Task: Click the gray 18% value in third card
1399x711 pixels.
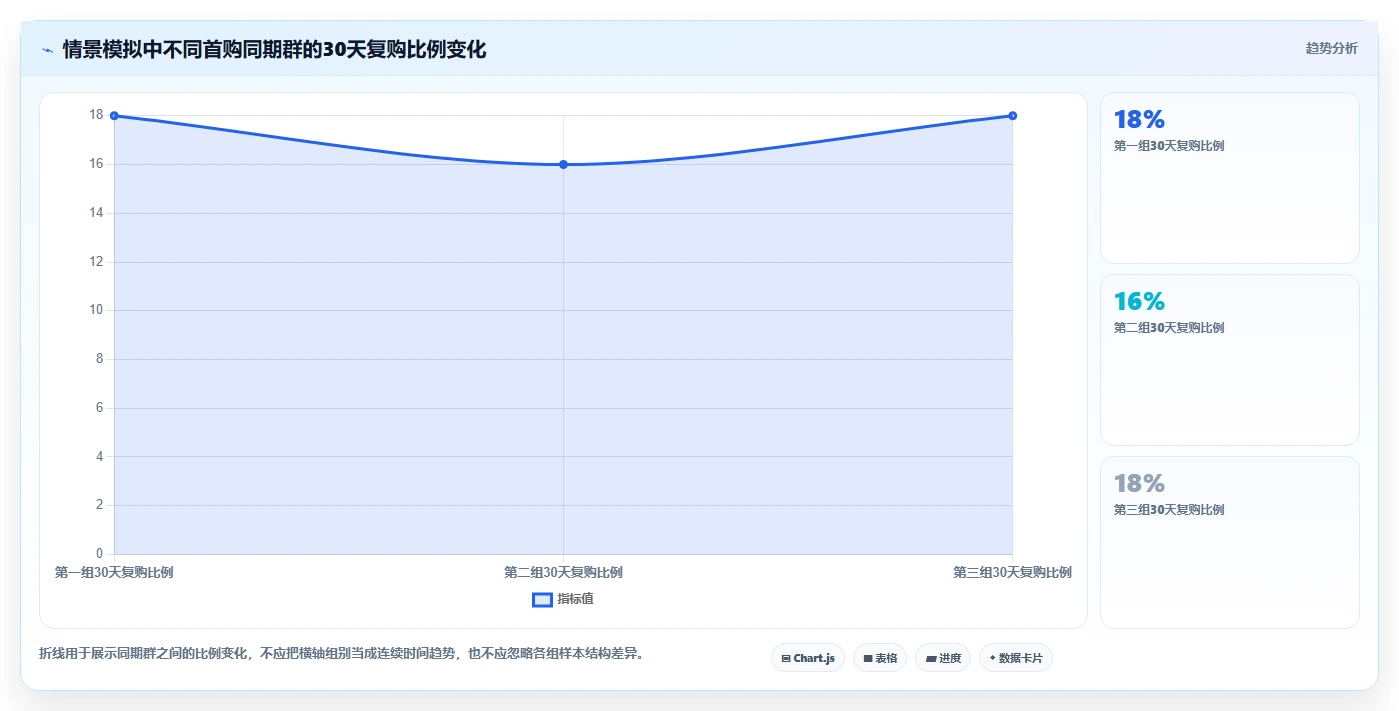Action: pyautogui.click(x=1139, y=484)
